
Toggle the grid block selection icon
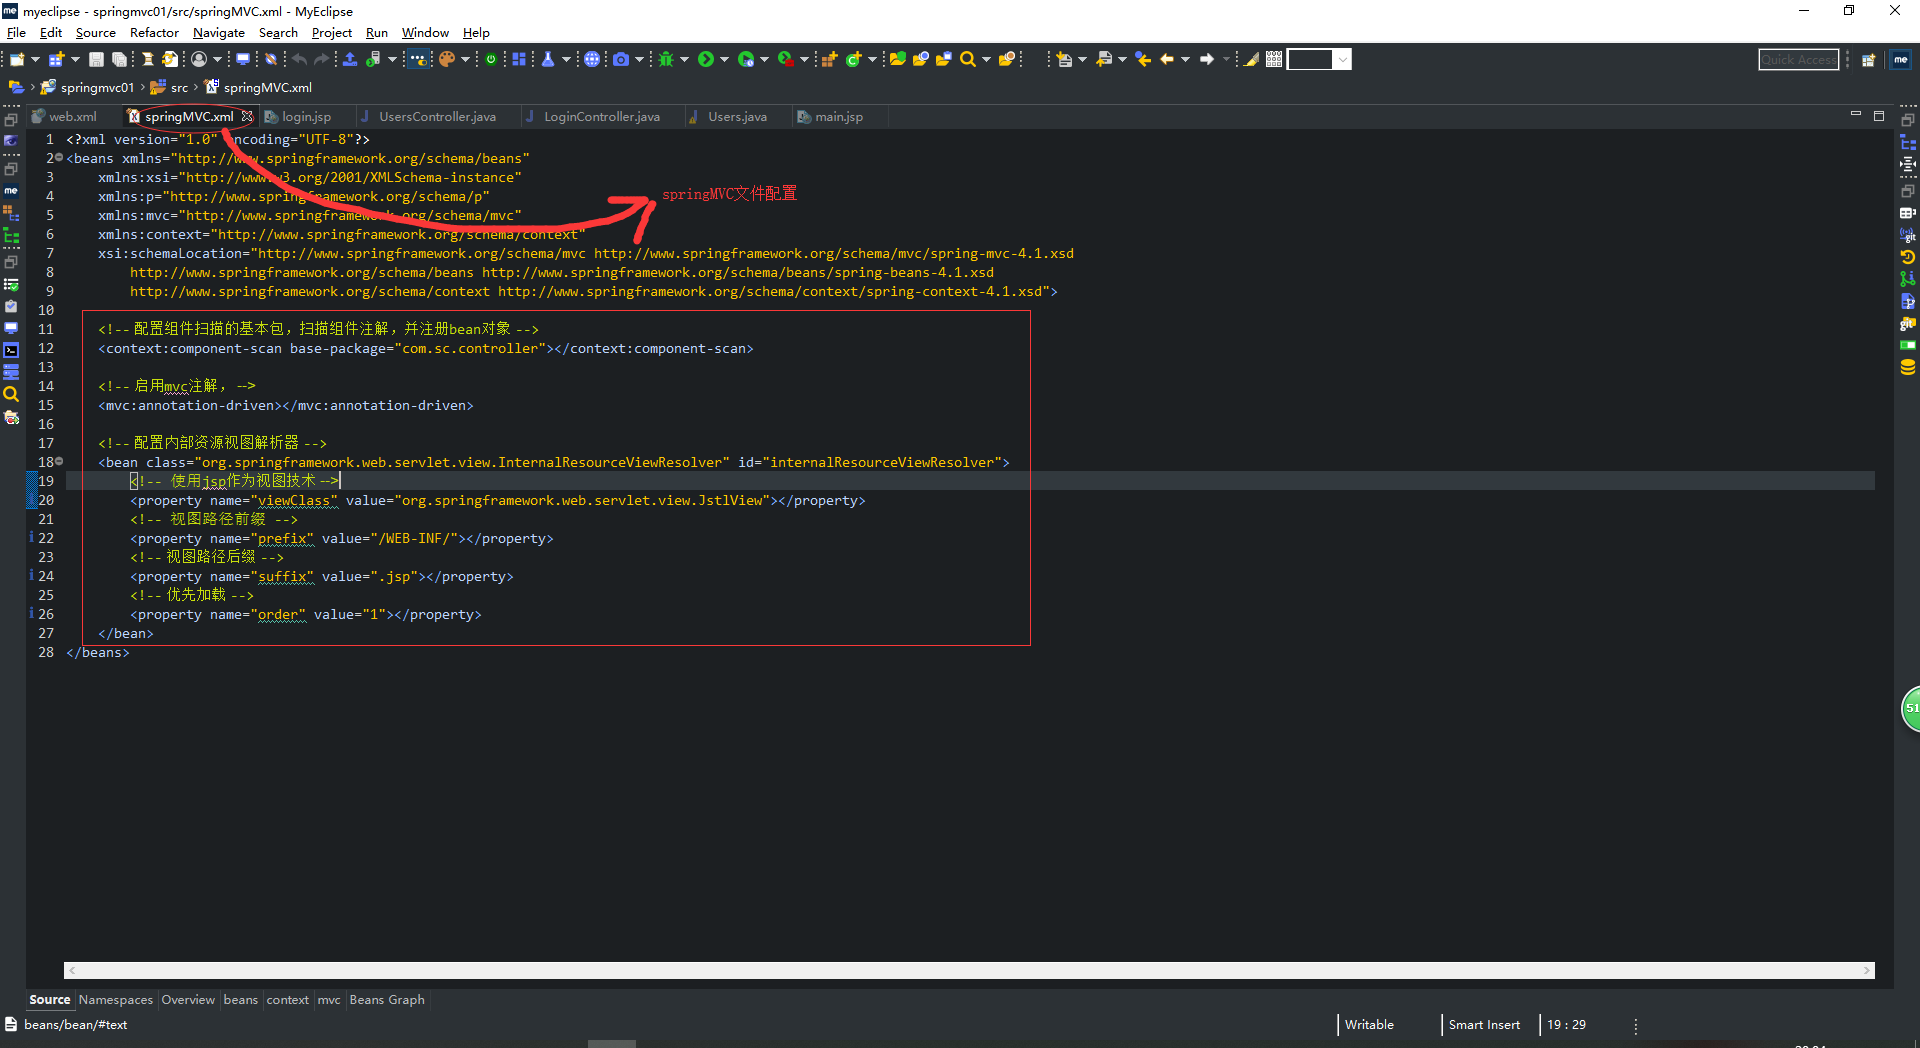pyautogui.click(x=1274, y=60)
